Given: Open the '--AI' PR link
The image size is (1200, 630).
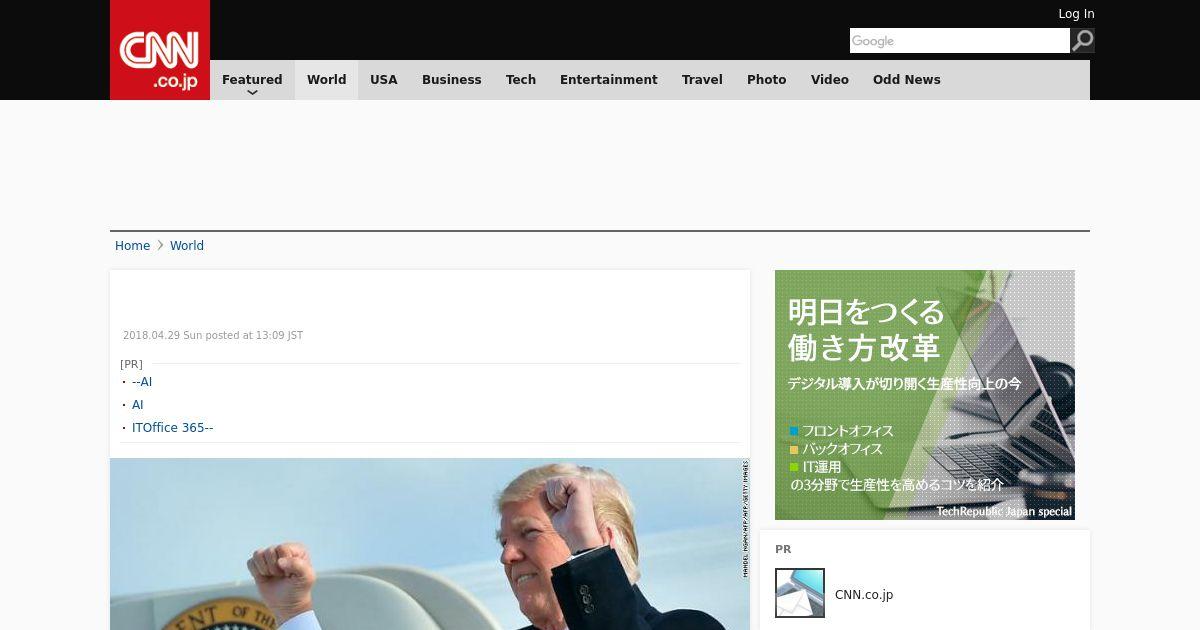Looking at the screenshot, I should pos(142,382).
